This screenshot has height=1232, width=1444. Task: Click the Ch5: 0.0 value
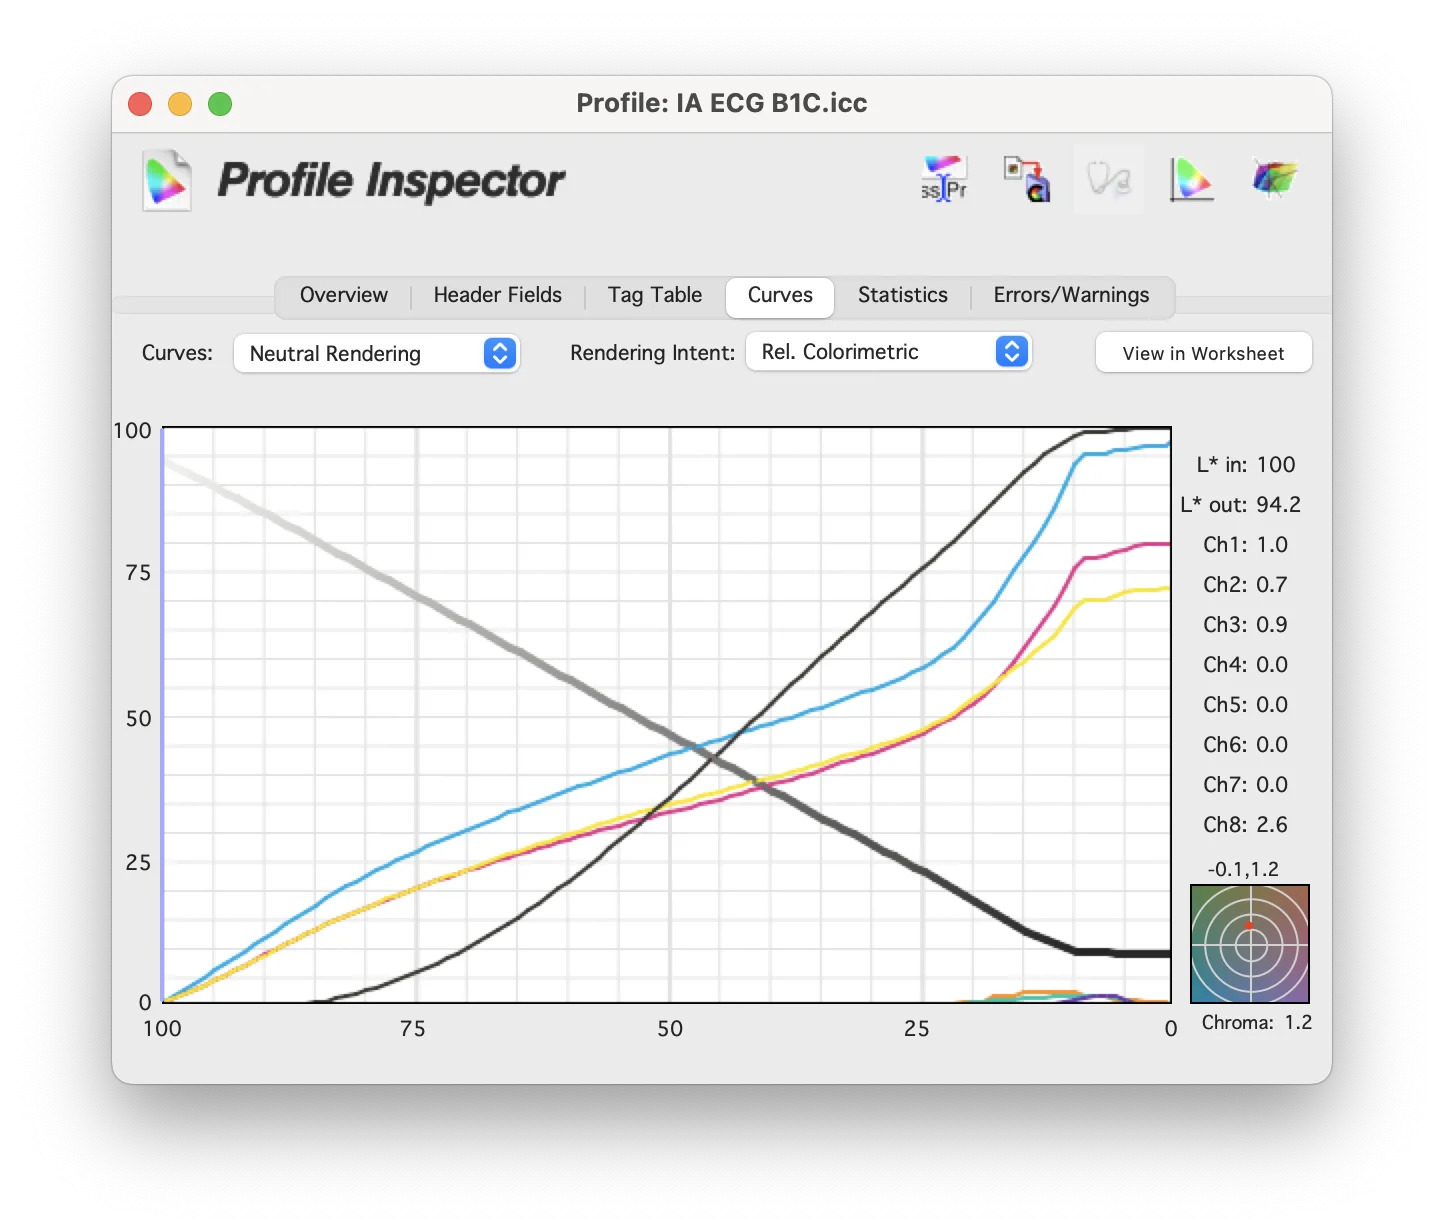point(1245,705)
